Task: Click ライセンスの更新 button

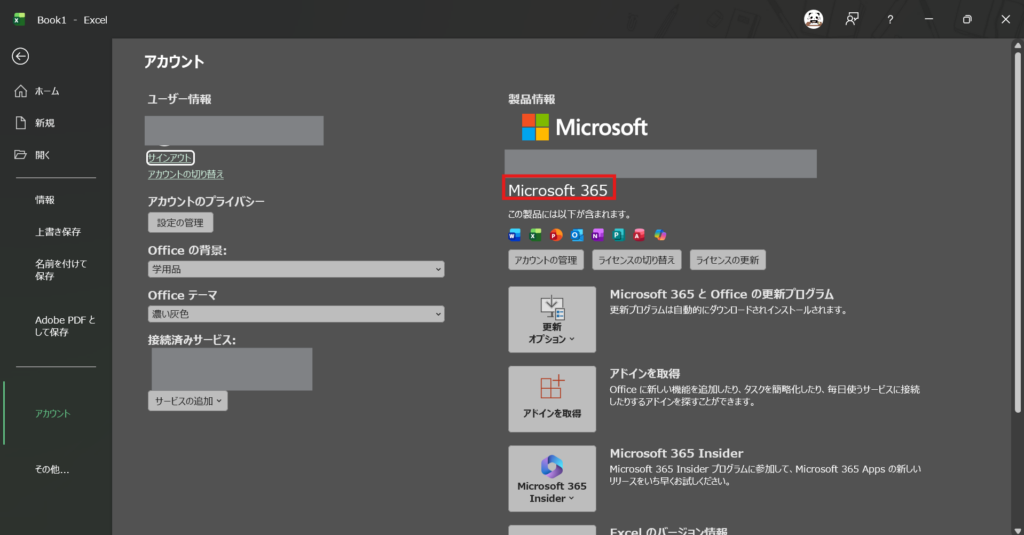Action: (728, 260)
